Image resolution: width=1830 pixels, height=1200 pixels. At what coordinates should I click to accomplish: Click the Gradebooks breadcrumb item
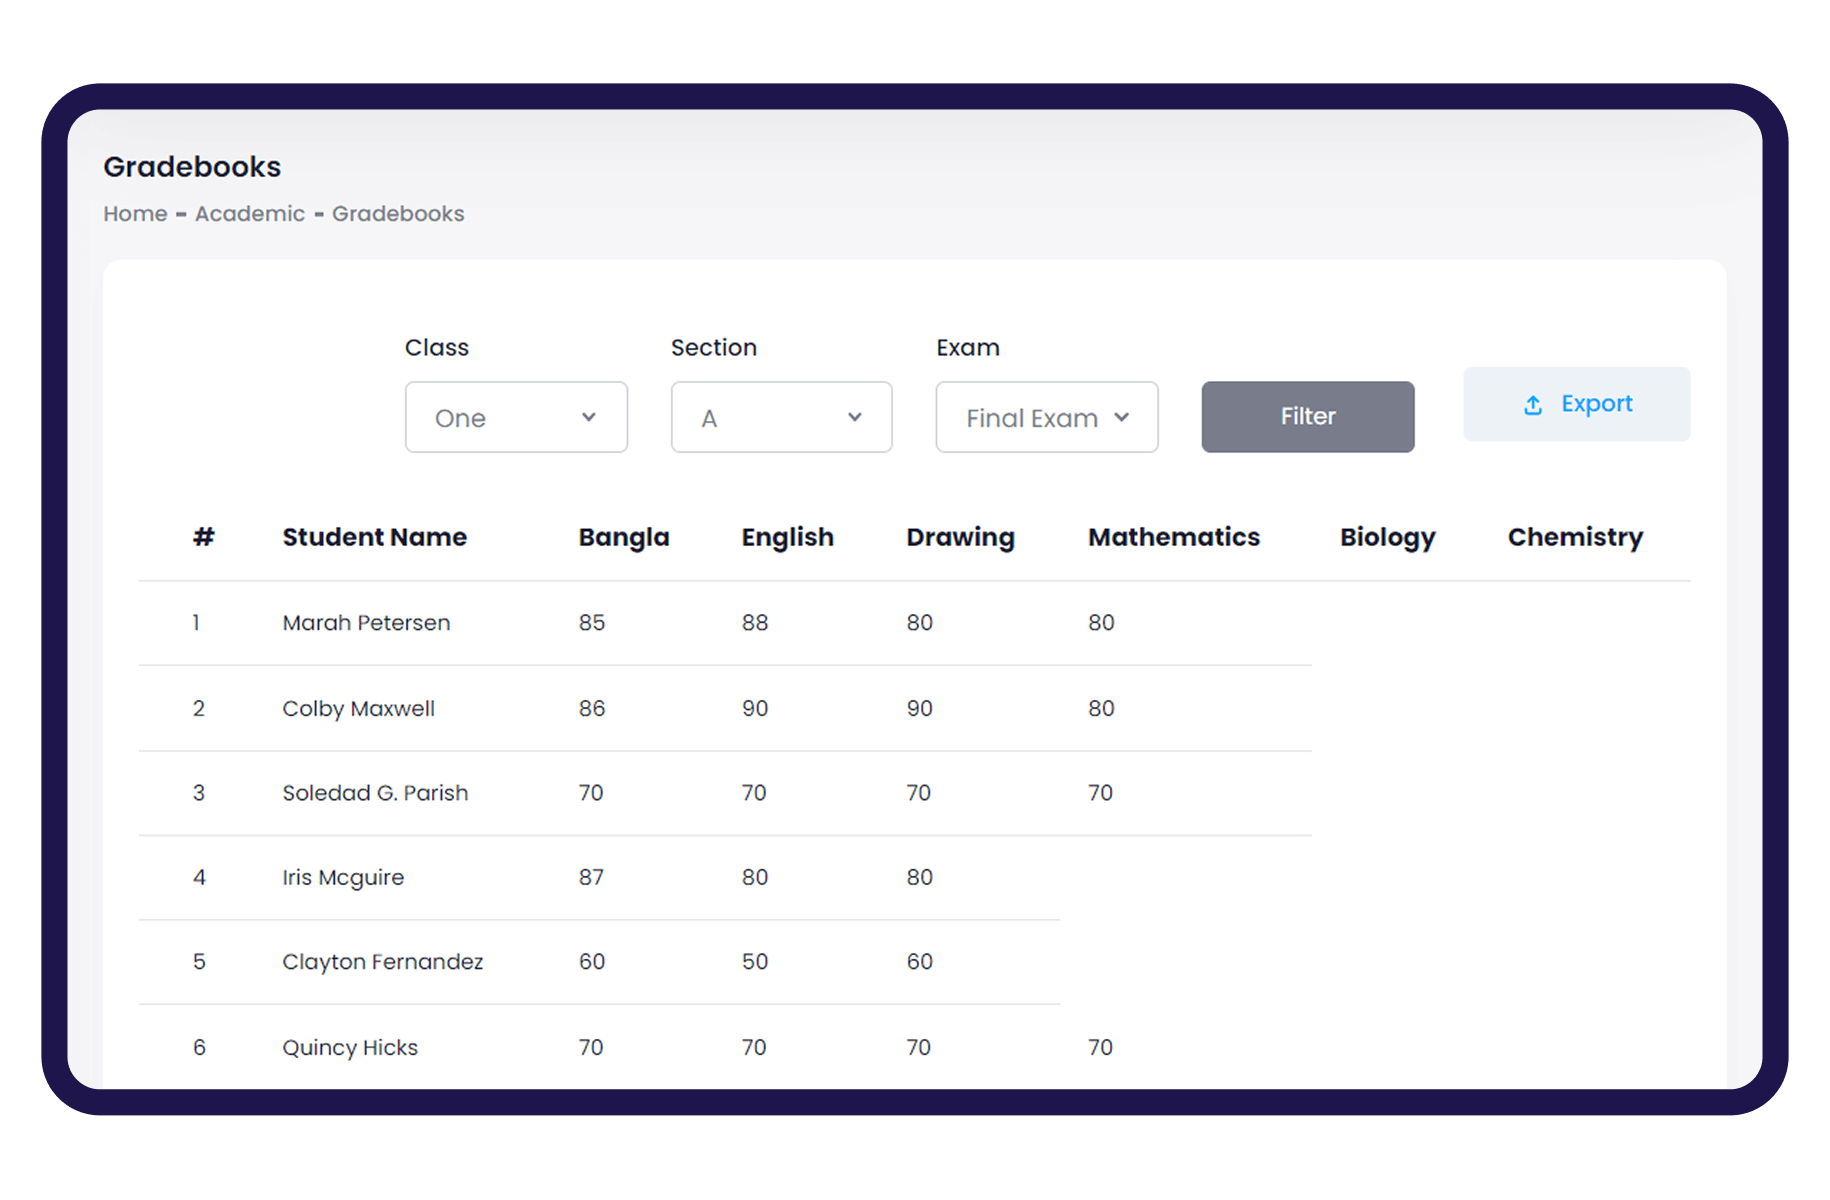pyautogui.click(x=398, y=214)
